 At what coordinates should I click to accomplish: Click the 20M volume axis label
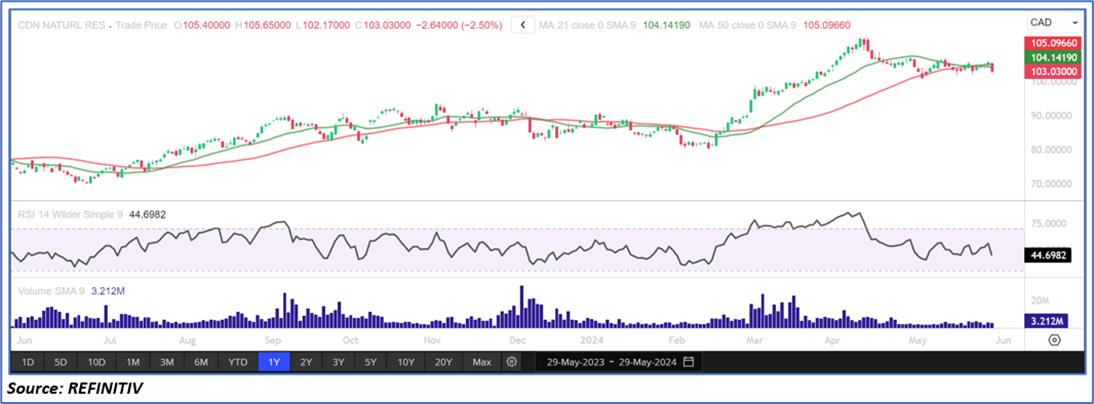(1040, 301)
